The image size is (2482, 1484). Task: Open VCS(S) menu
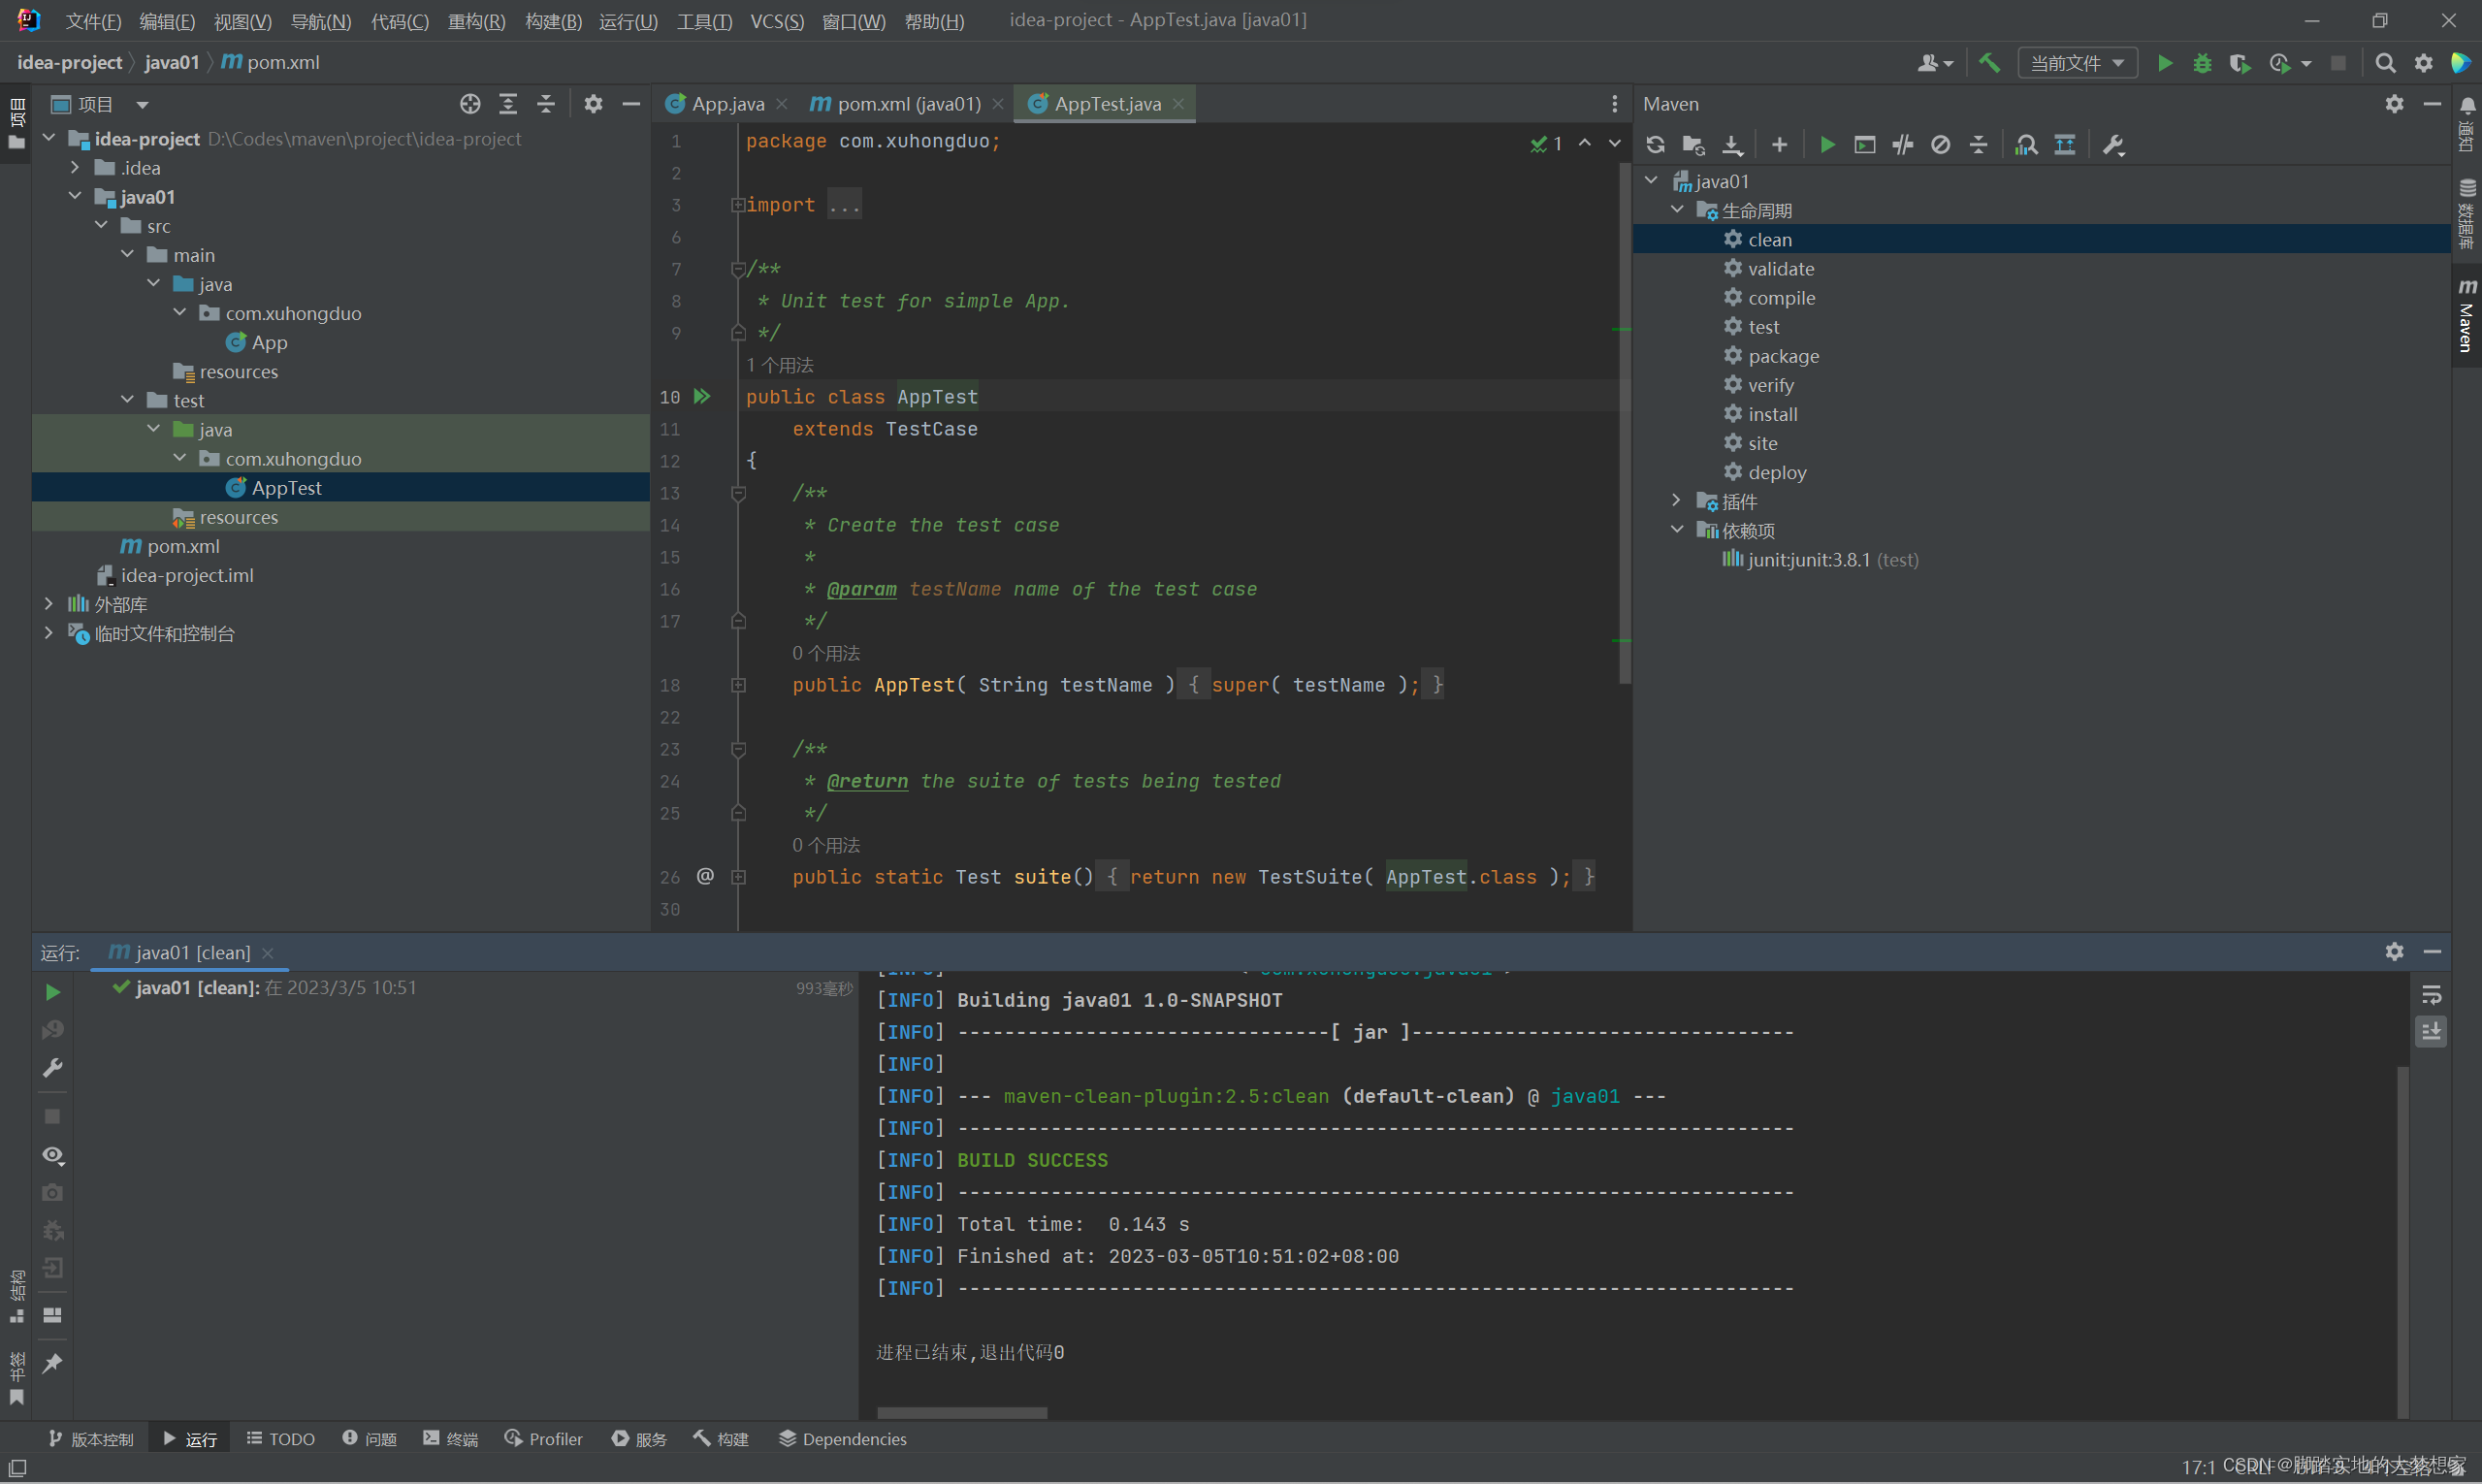tap(777, 21)
